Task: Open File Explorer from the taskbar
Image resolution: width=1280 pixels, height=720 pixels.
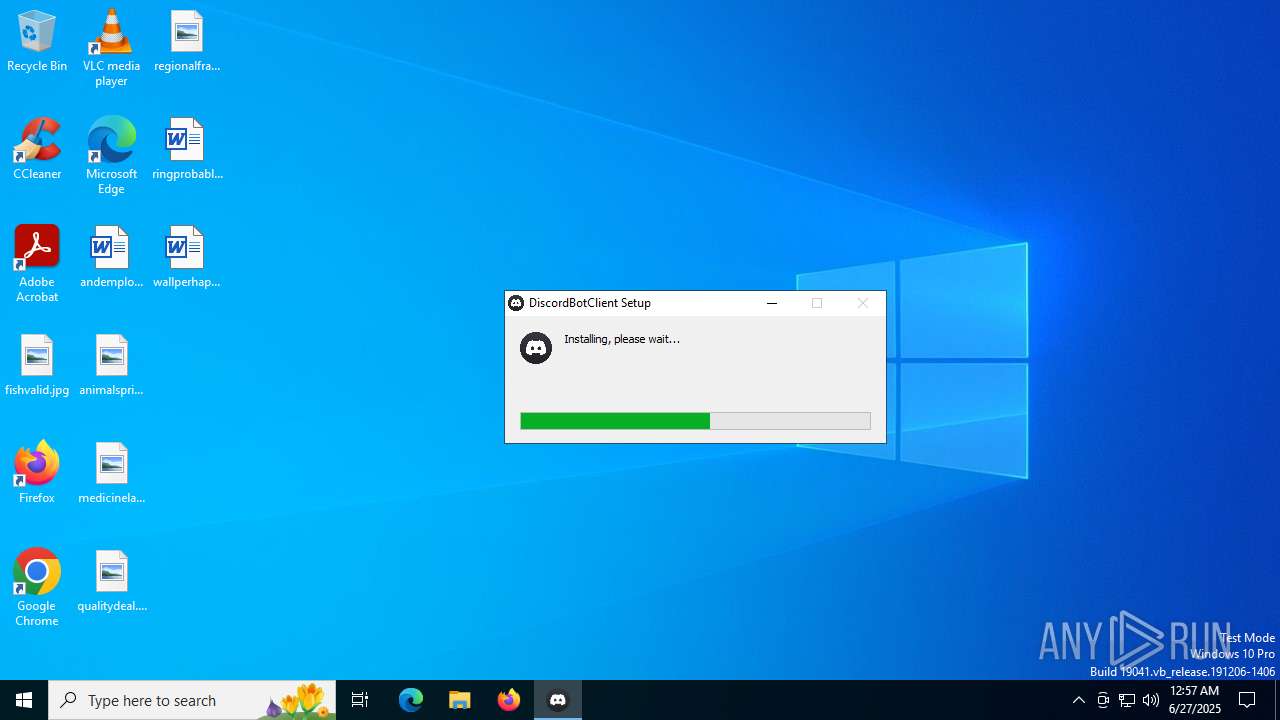Action: coord(460,700)
